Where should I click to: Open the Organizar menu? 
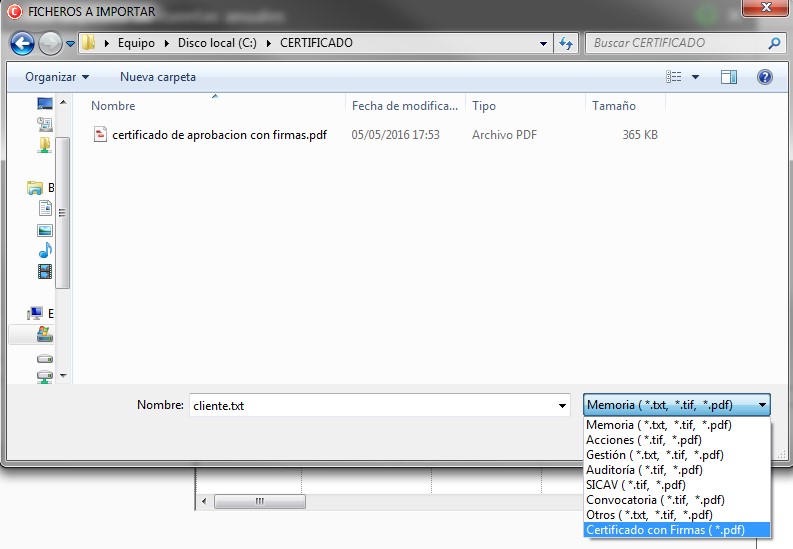coord(57,77)
